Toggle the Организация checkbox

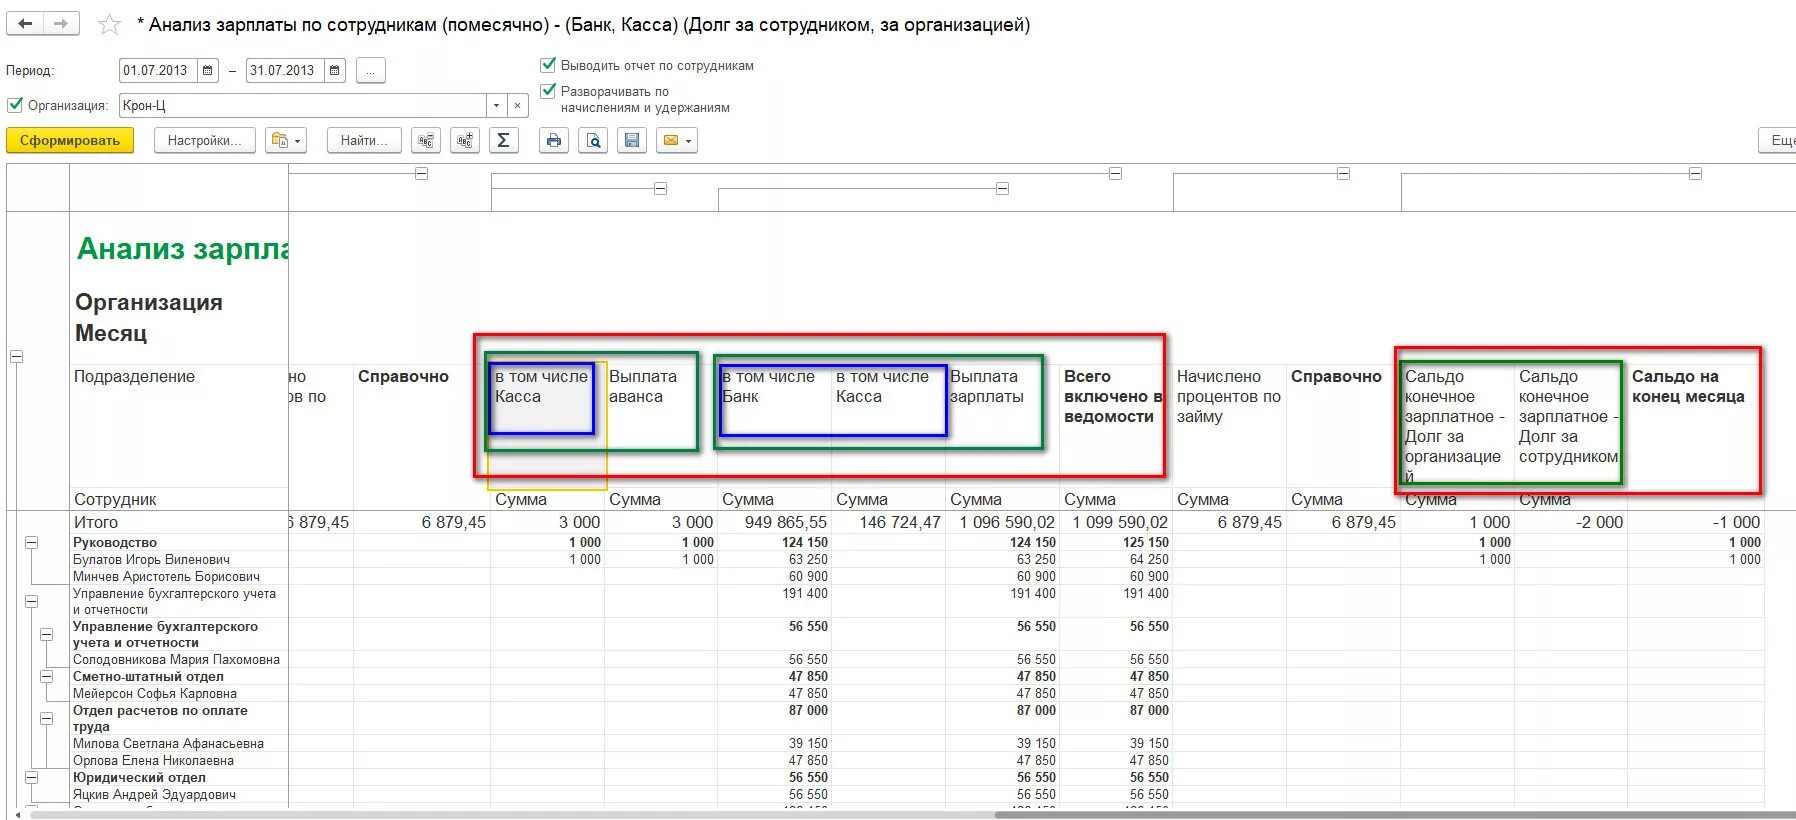coord(15,105)
